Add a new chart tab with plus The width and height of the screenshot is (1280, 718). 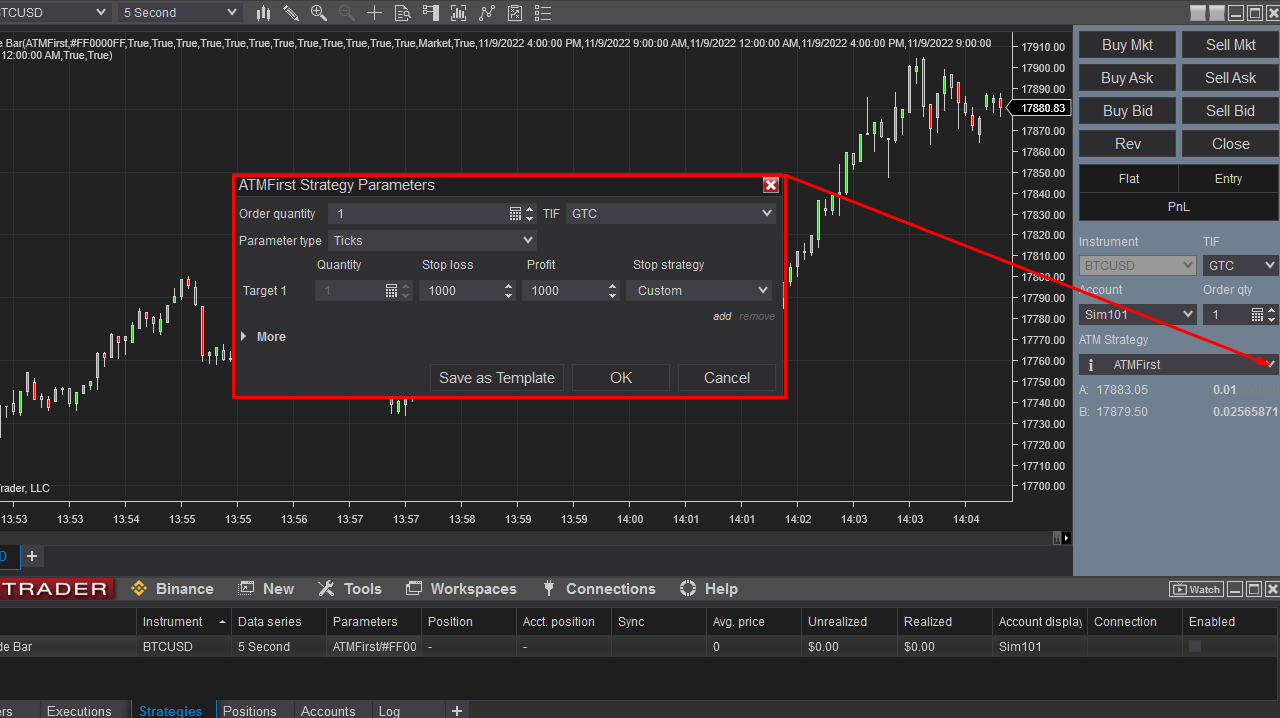32,556
